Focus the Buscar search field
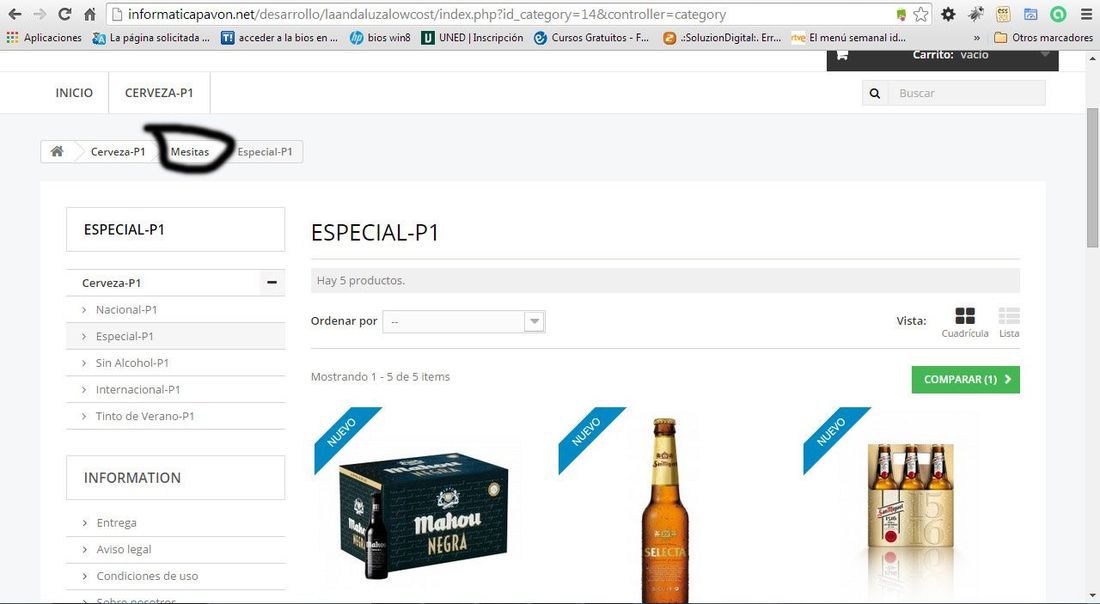Image resolution: width=1100 pixels, height=604 pixels. pos(967,93)
